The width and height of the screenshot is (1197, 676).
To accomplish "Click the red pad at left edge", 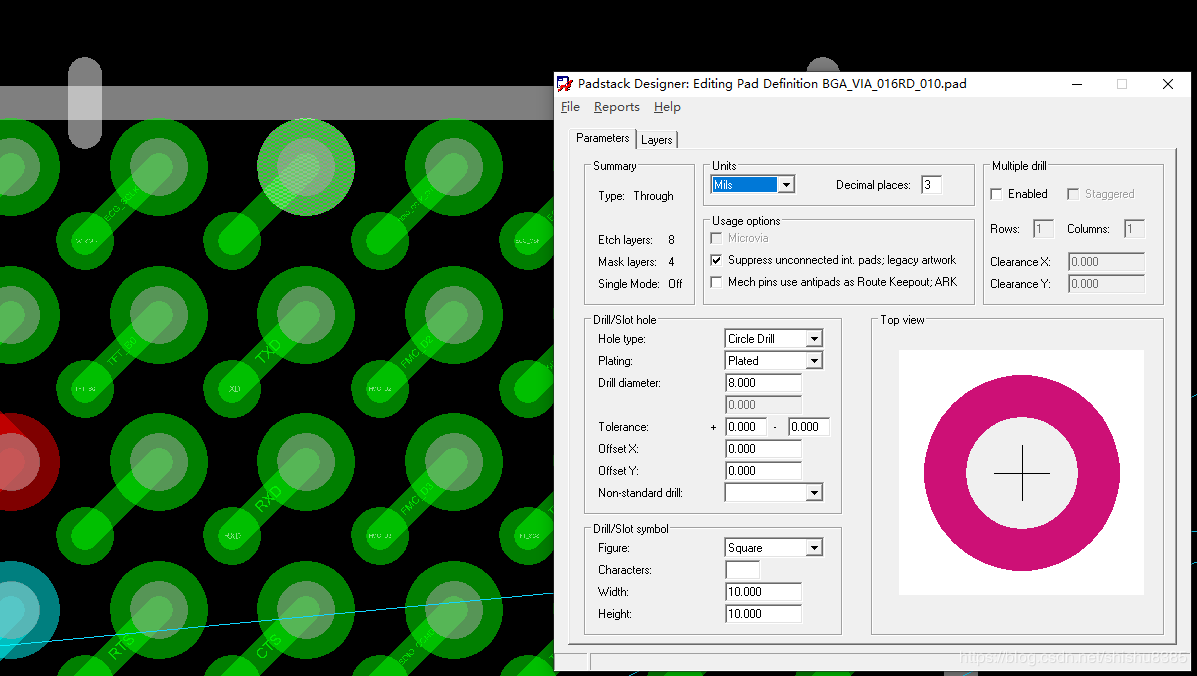I will click(18, 462).
